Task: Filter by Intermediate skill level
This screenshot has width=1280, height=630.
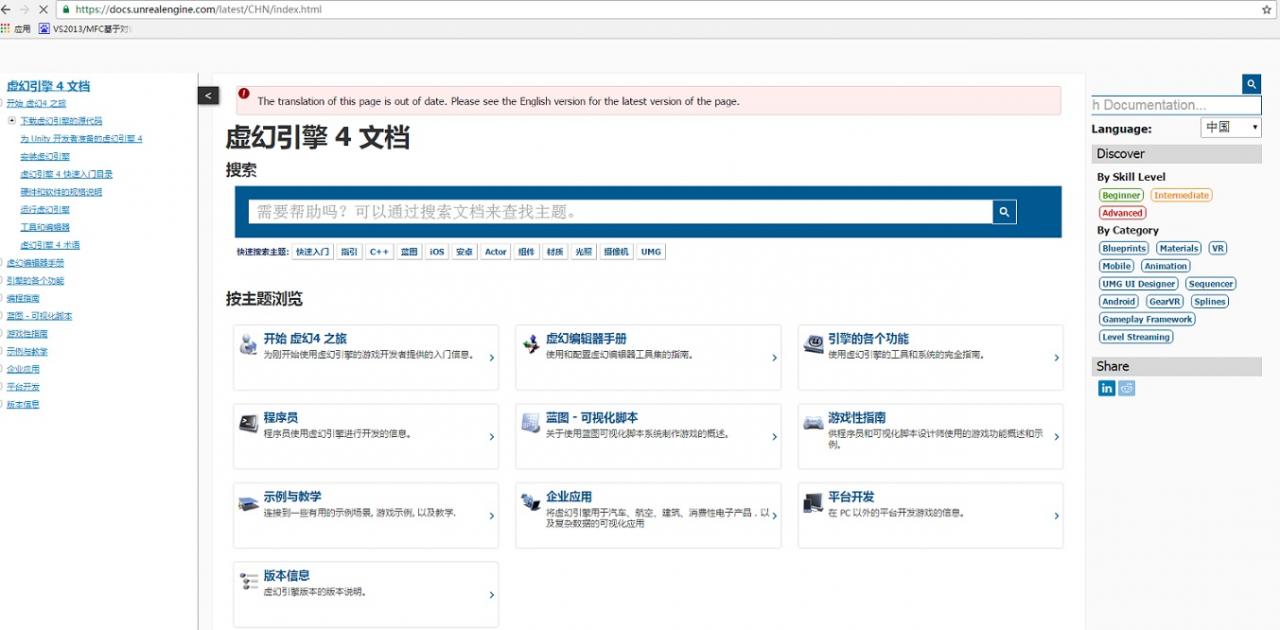Action: [1181, 195]
